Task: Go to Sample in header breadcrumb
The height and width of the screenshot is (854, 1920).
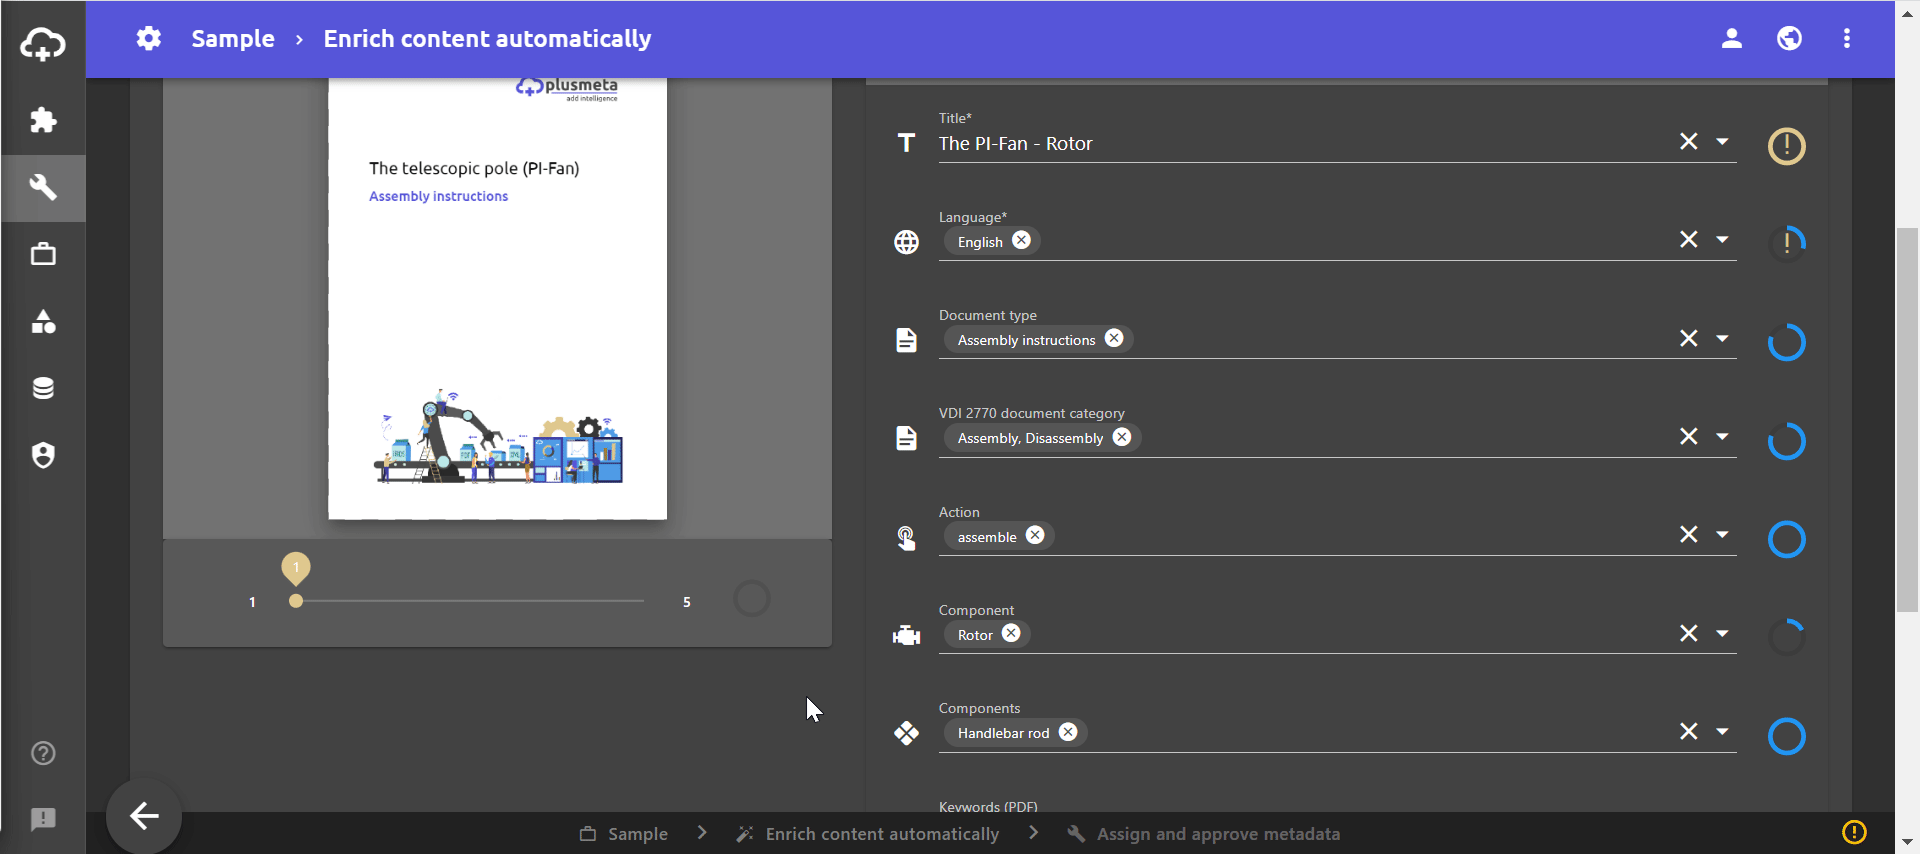Action: click(x=233, y=39)
